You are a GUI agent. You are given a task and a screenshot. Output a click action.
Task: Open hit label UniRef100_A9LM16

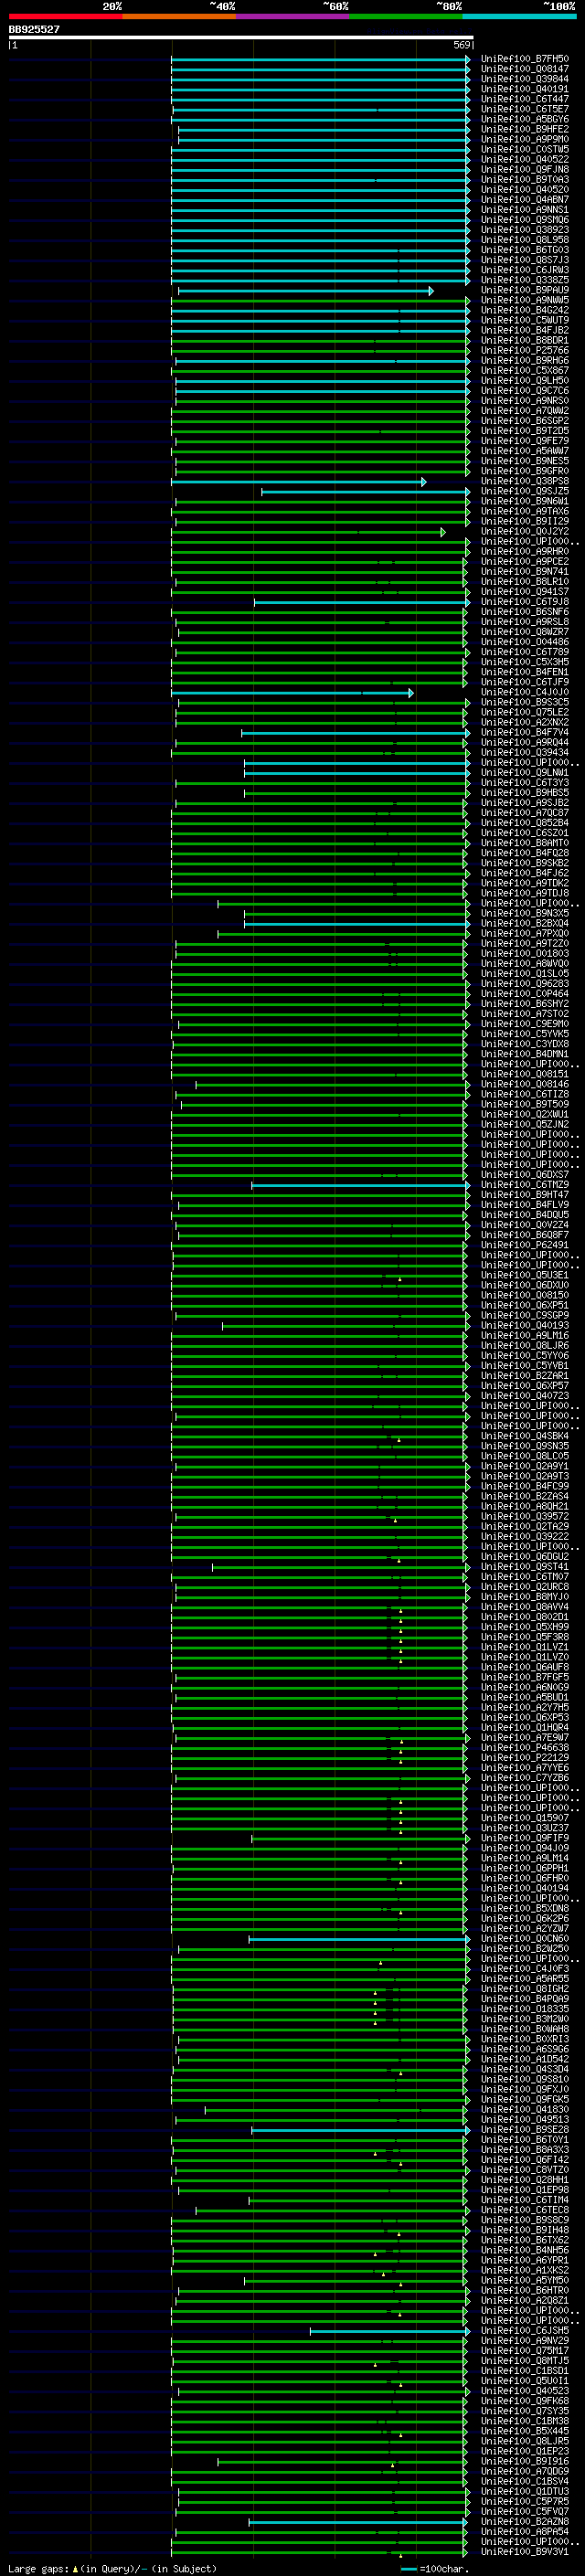(x=525, y=1335)
